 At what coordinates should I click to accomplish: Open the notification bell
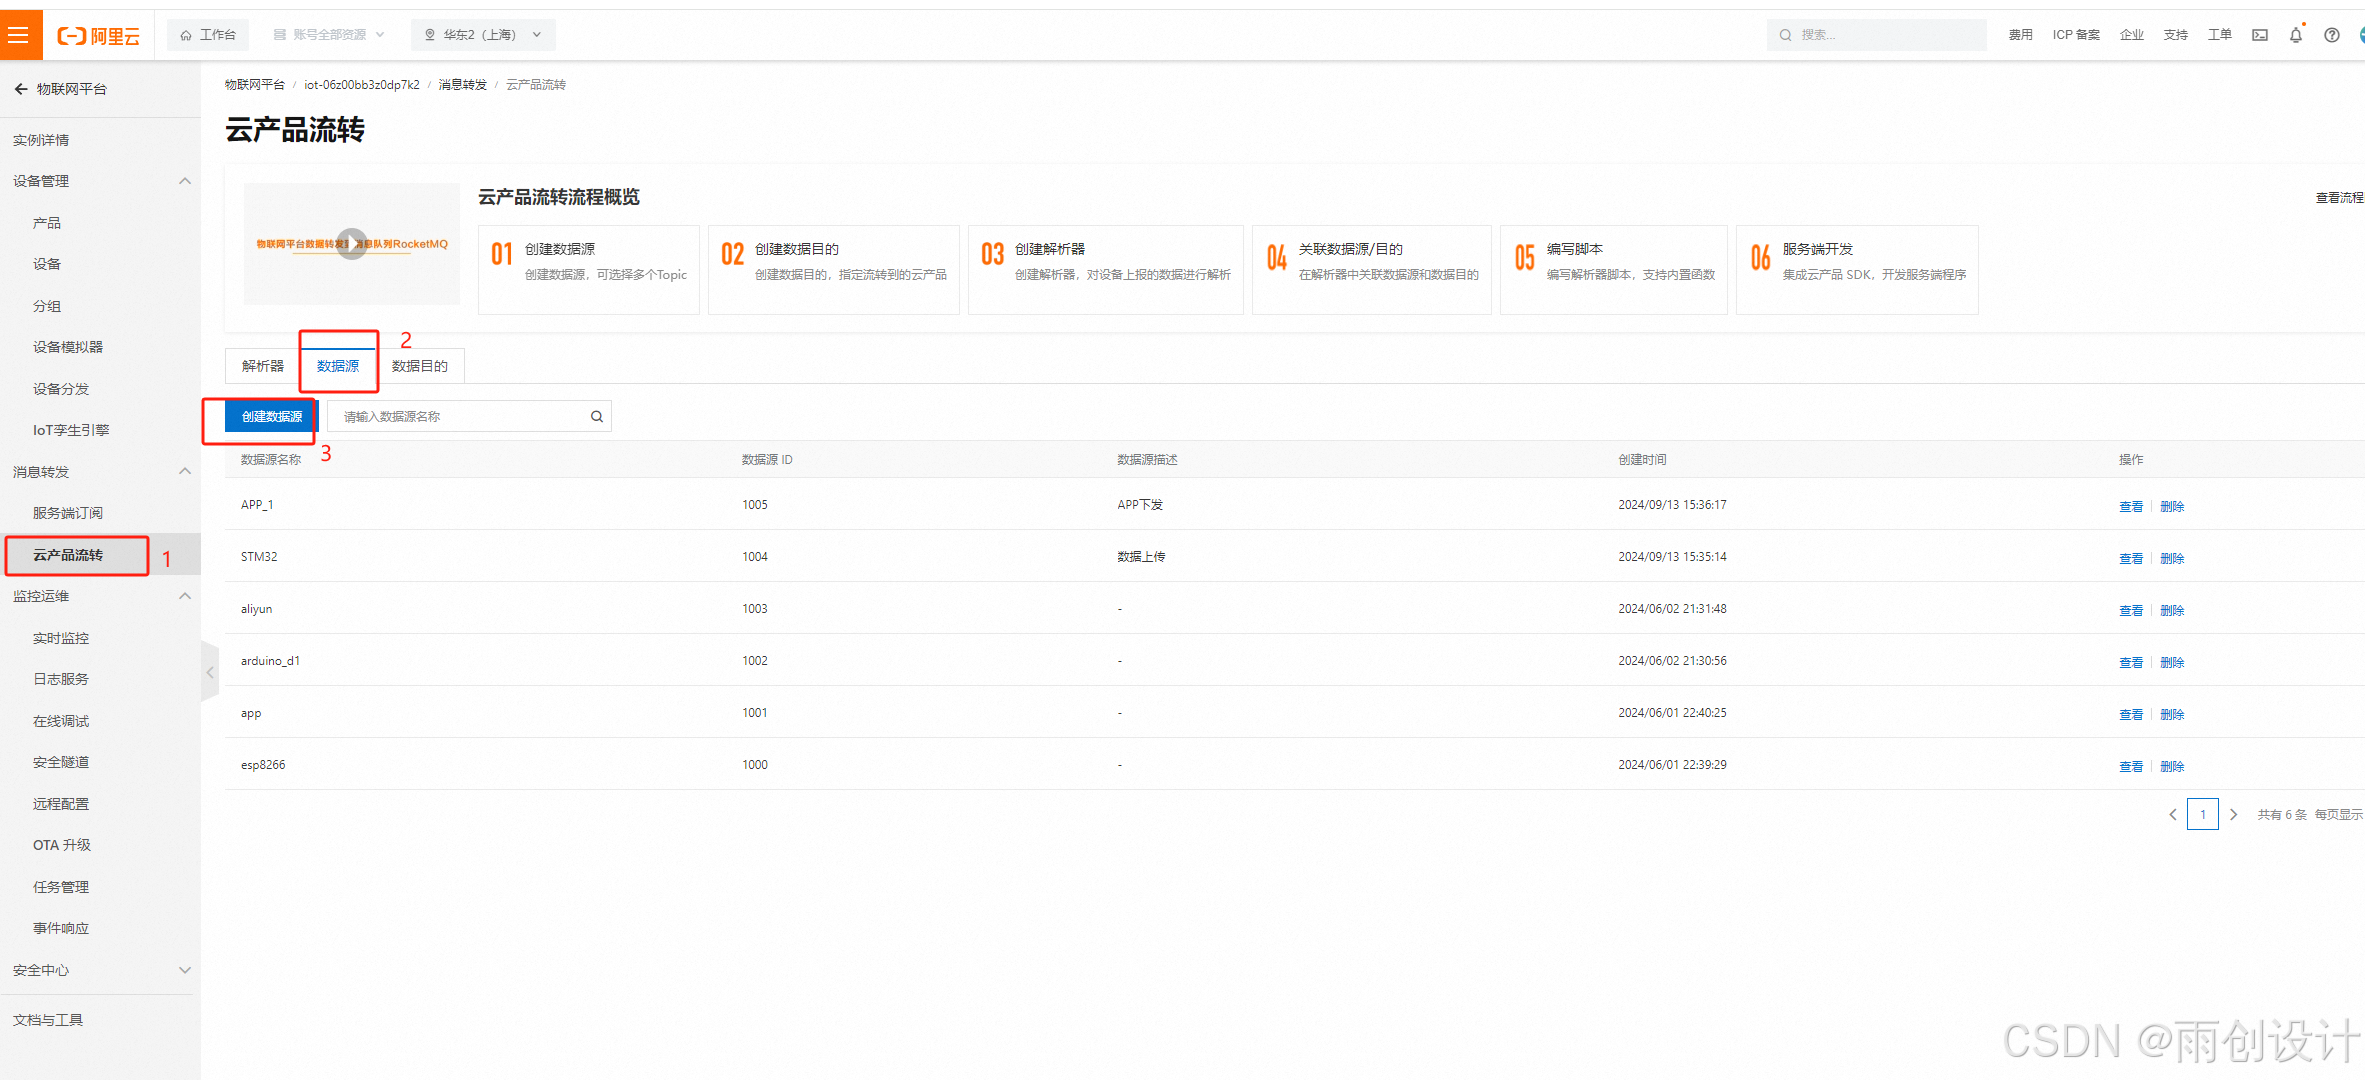(2295, 35)
